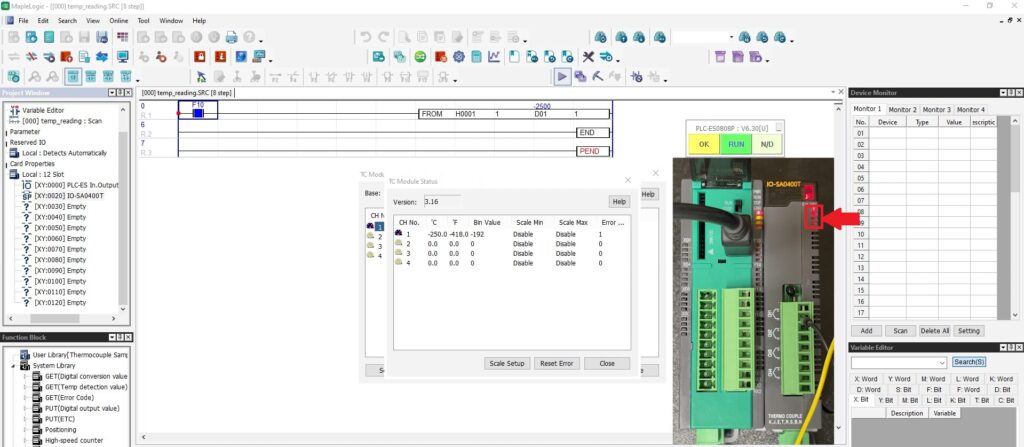
Task: Select the M: Bit variable type
Action: point(910,400)
